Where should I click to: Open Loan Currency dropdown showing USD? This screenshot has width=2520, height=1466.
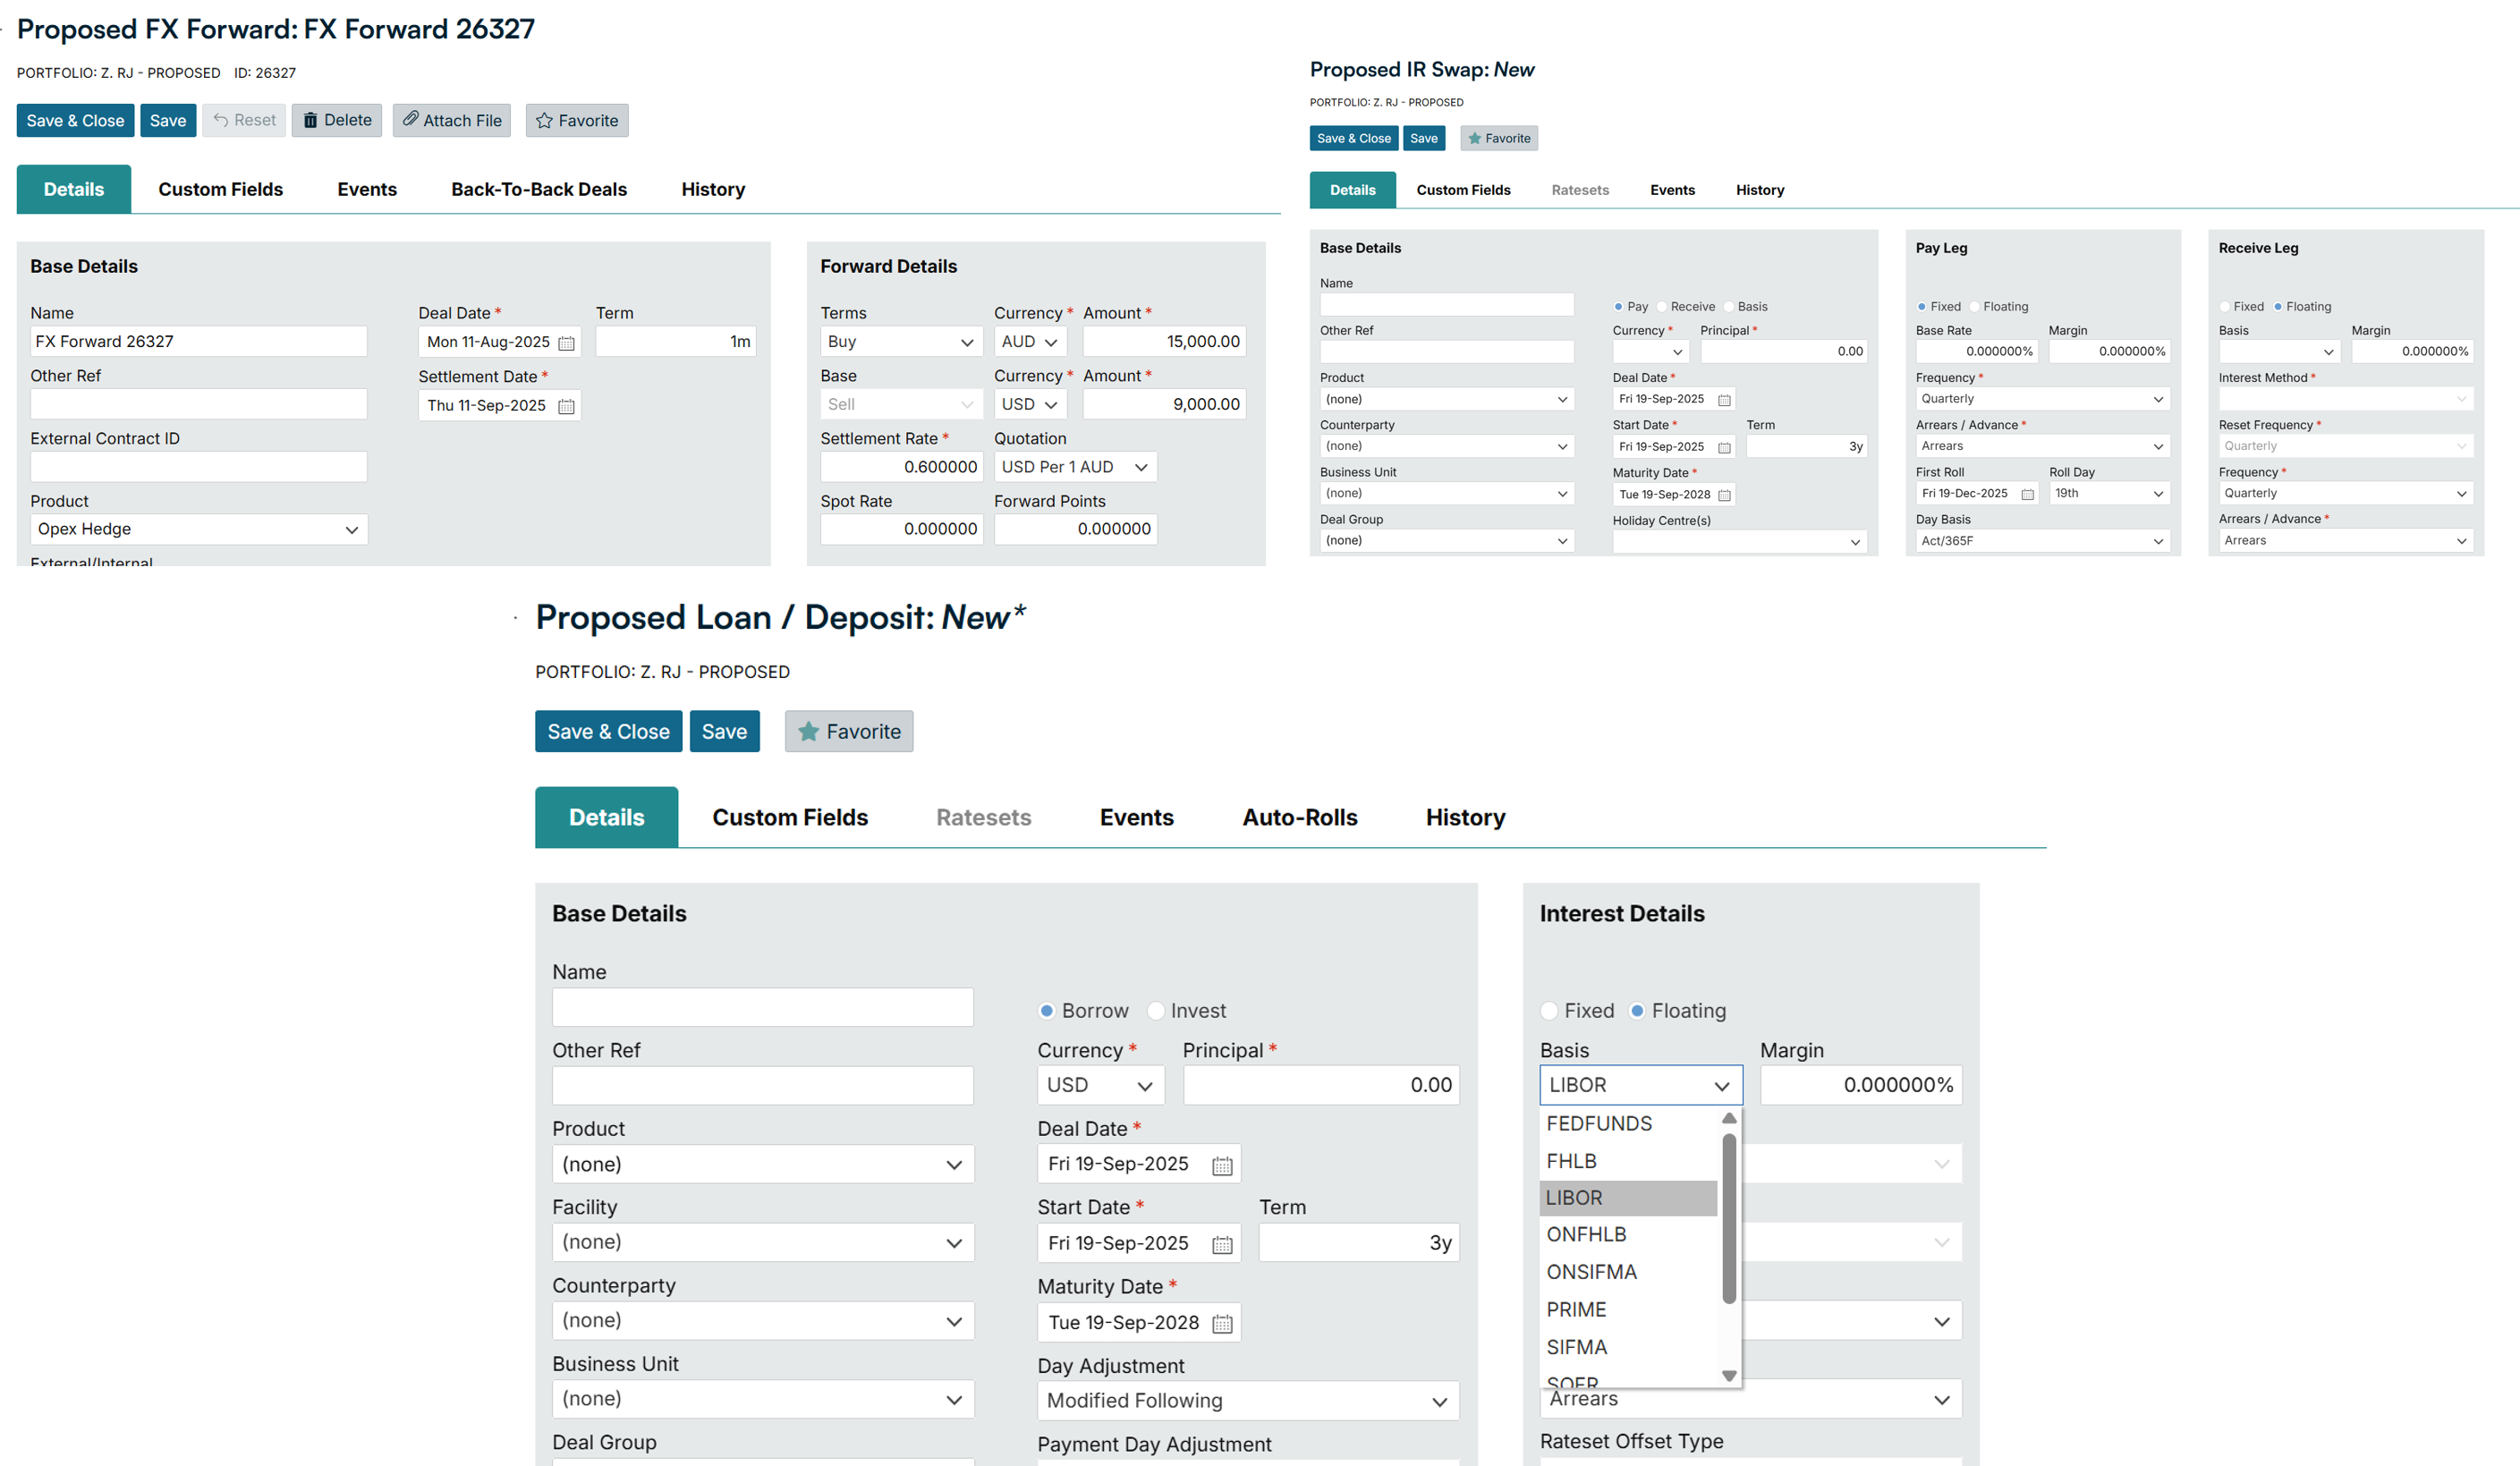1101,1085
